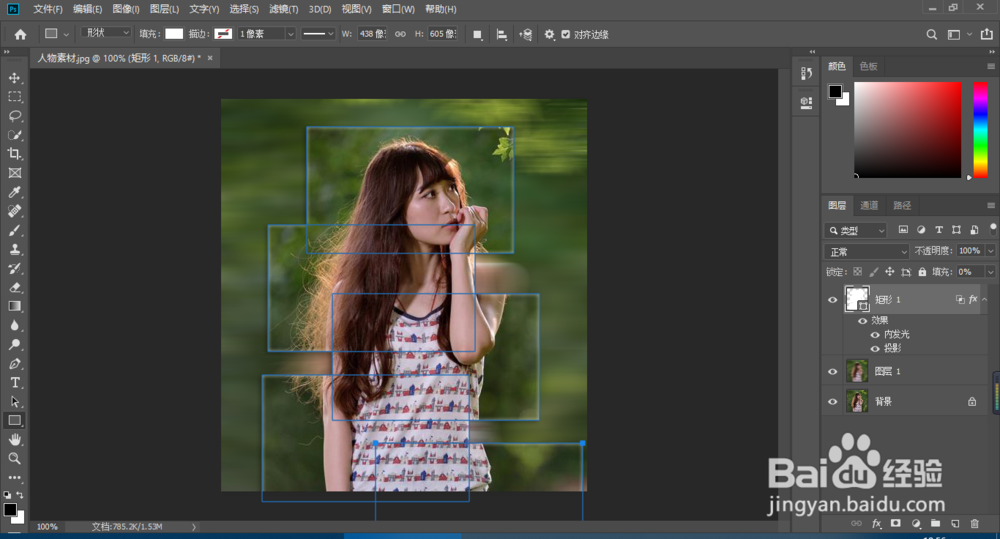
Task: Open the blend mode 正常 dropdown
Action: coord(866,251)
